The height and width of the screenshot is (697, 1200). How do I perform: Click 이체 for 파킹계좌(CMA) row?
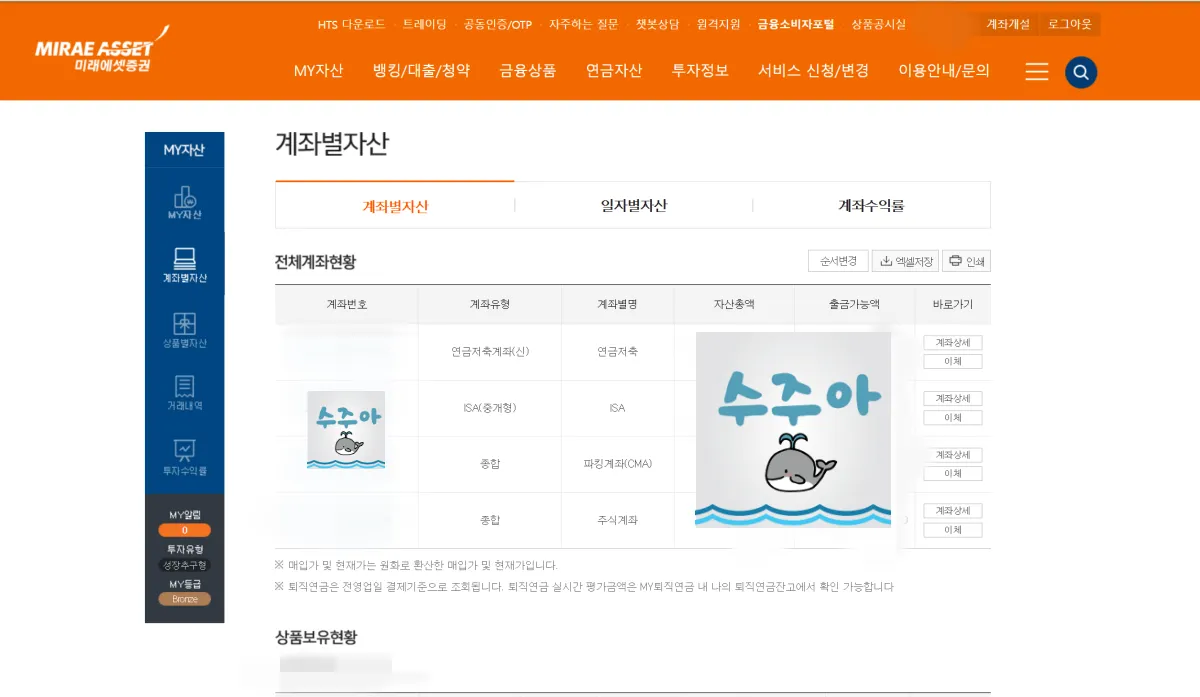coord(953,473)
